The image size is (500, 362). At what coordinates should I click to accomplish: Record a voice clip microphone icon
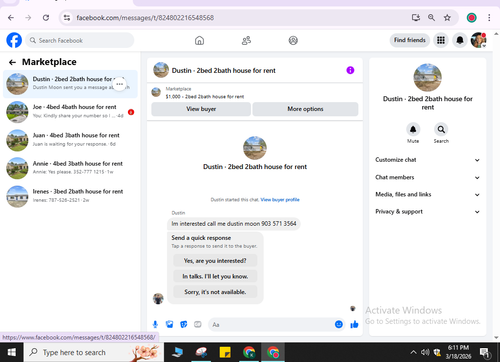click(x=155, y=324)
